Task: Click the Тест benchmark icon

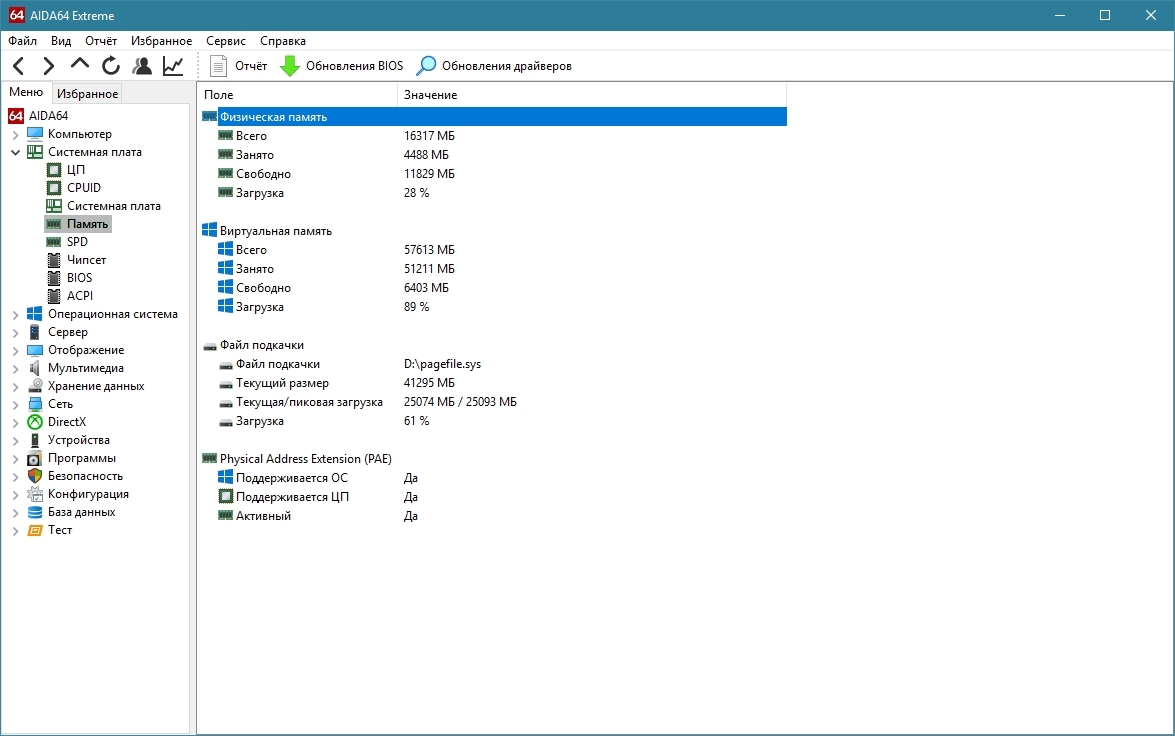Action: click(x=34, y=530)
